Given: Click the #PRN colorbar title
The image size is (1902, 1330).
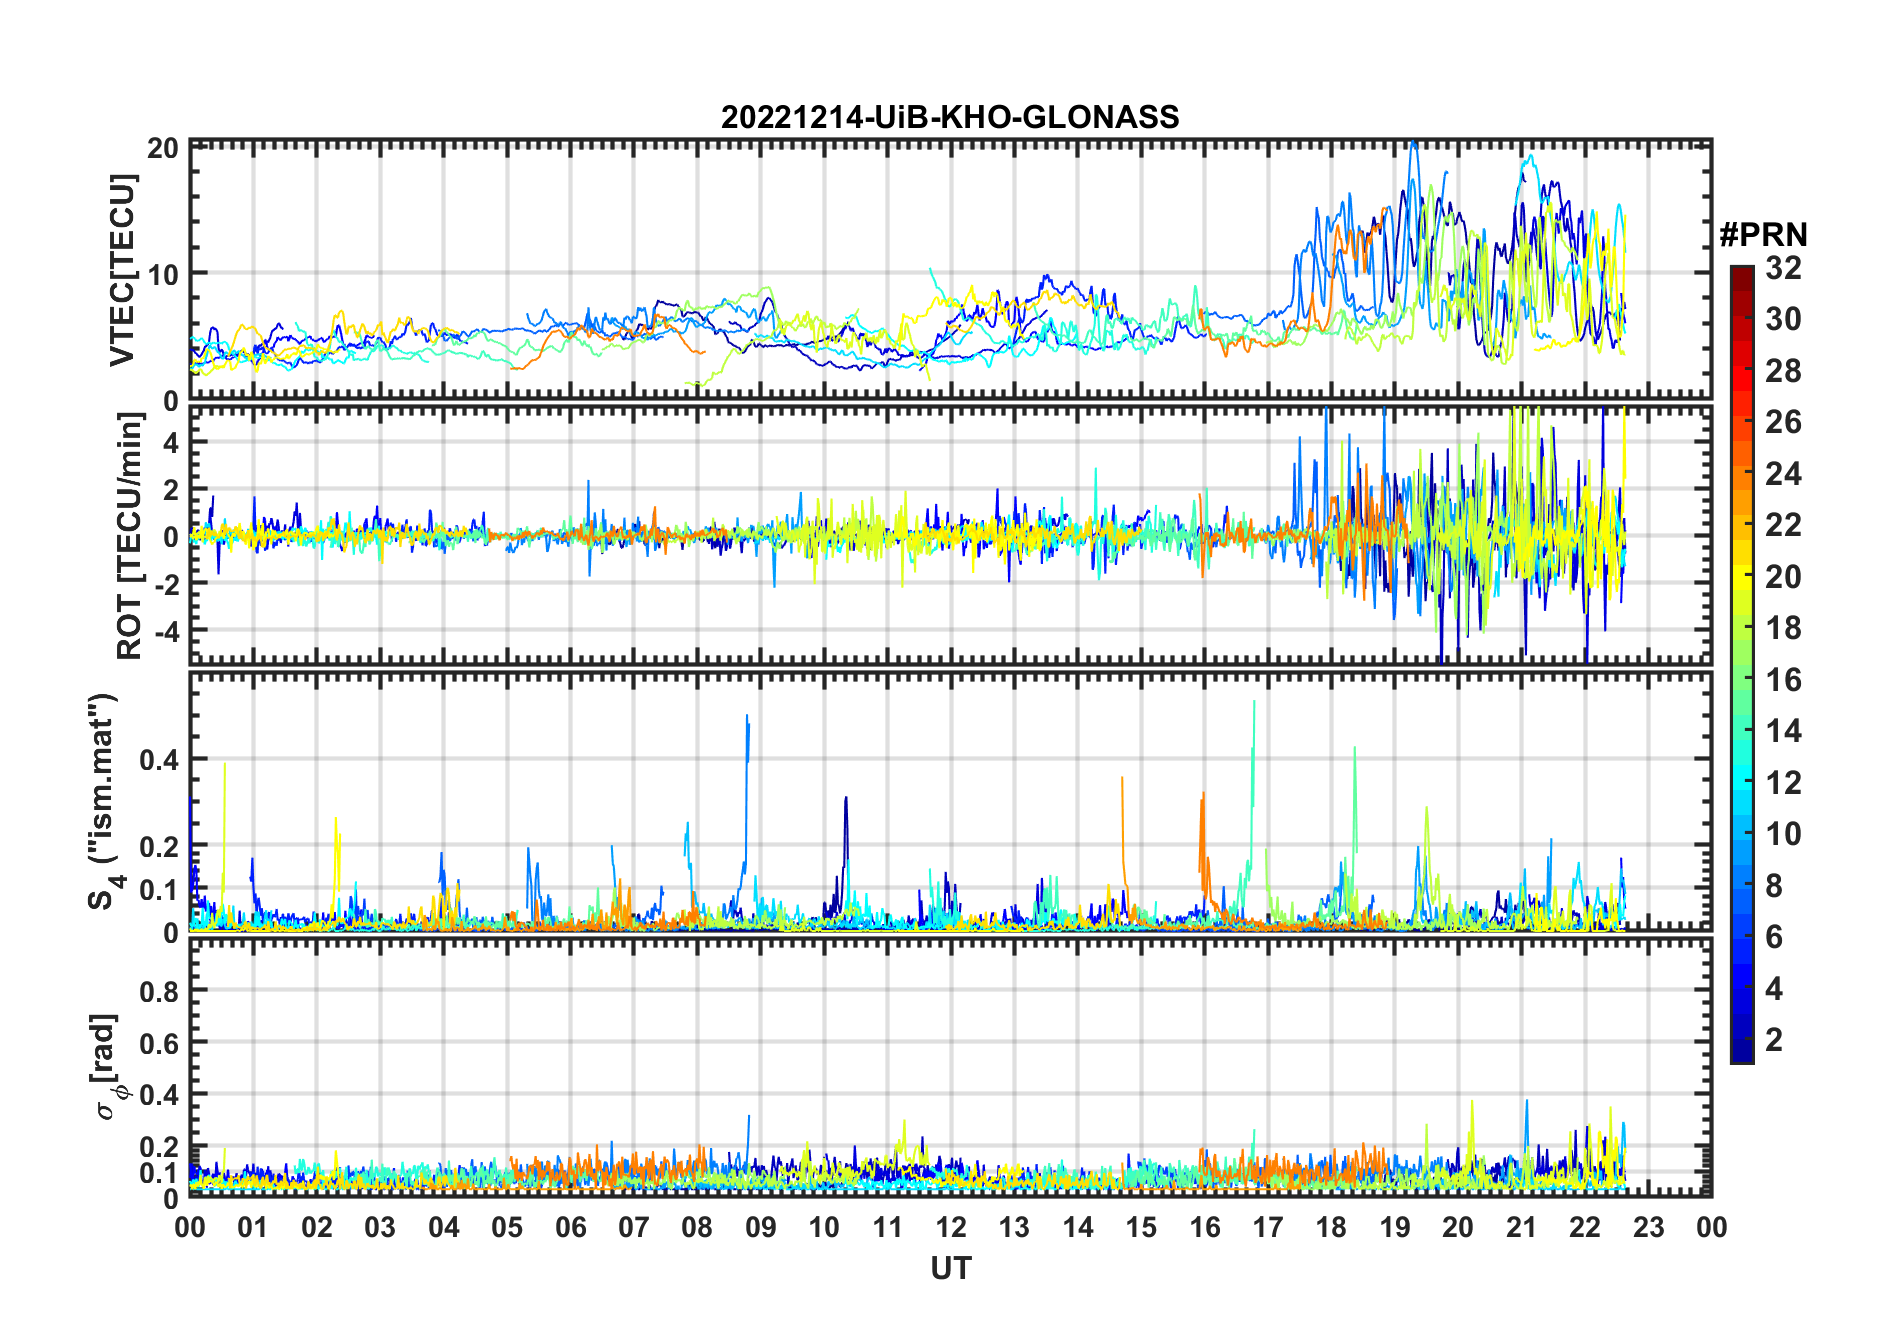Looking at the screenshot, I should pos(1763,235).
